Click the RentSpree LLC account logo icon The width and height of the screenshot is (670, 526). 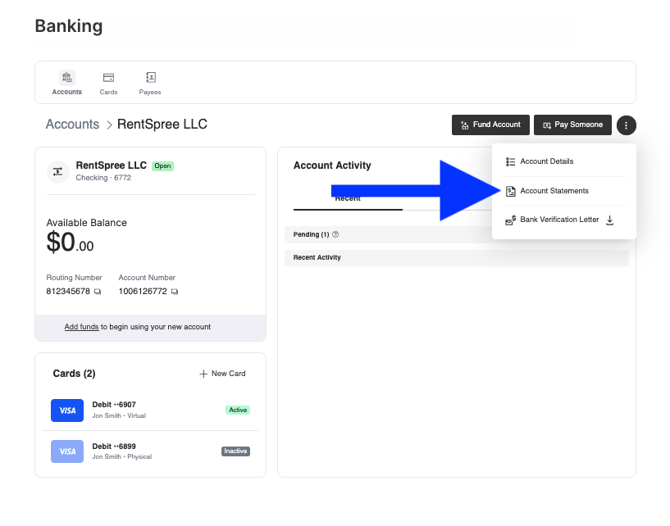pos(58,171)
